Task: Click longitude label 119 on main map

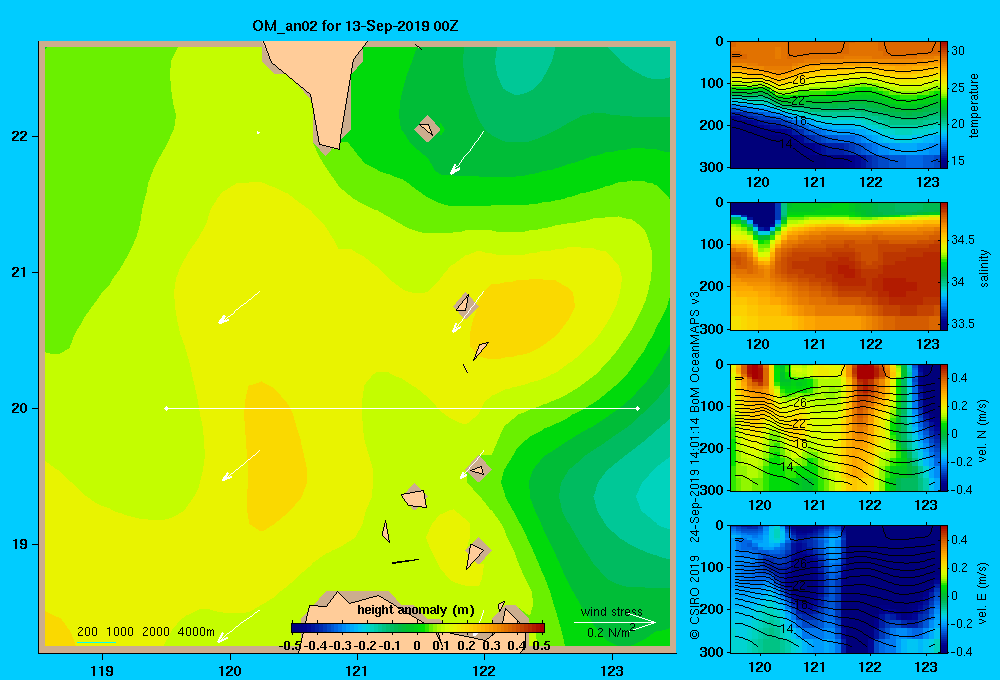Action: point(102,670)
